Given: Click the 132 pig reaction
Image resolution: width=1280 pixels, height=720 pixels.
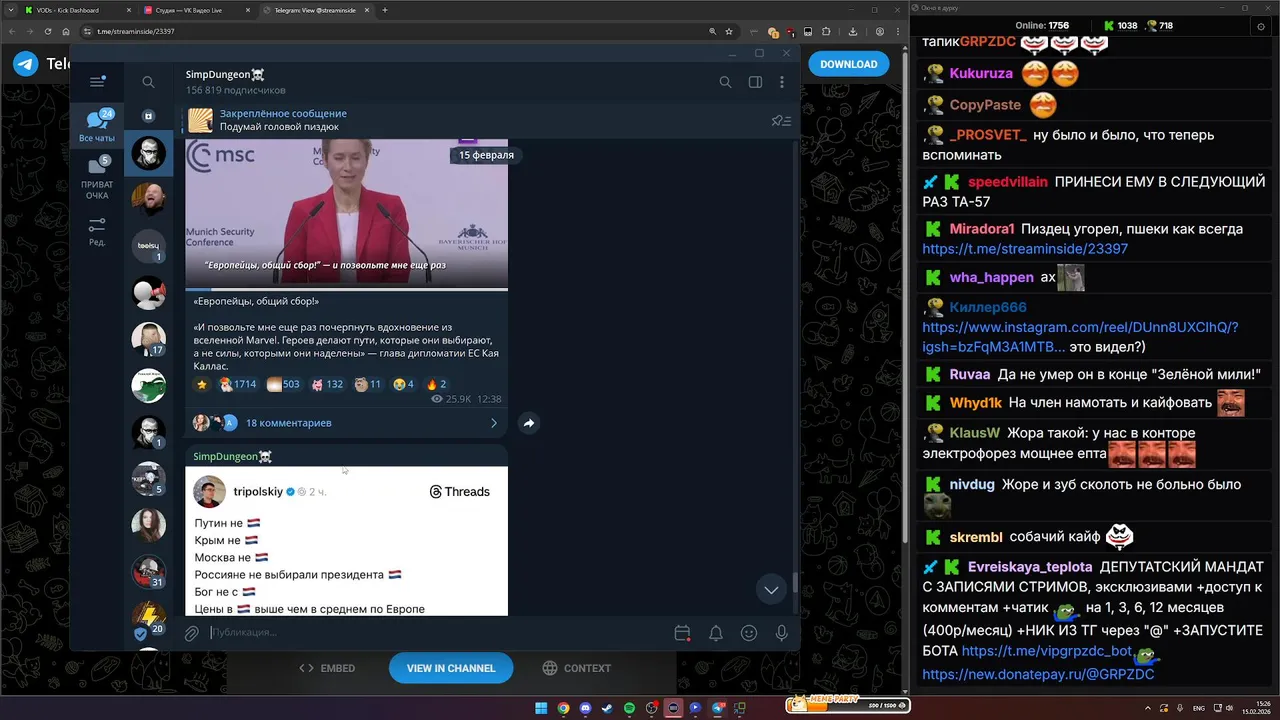Looking at the screenshot, I should [x=327, y=384].
